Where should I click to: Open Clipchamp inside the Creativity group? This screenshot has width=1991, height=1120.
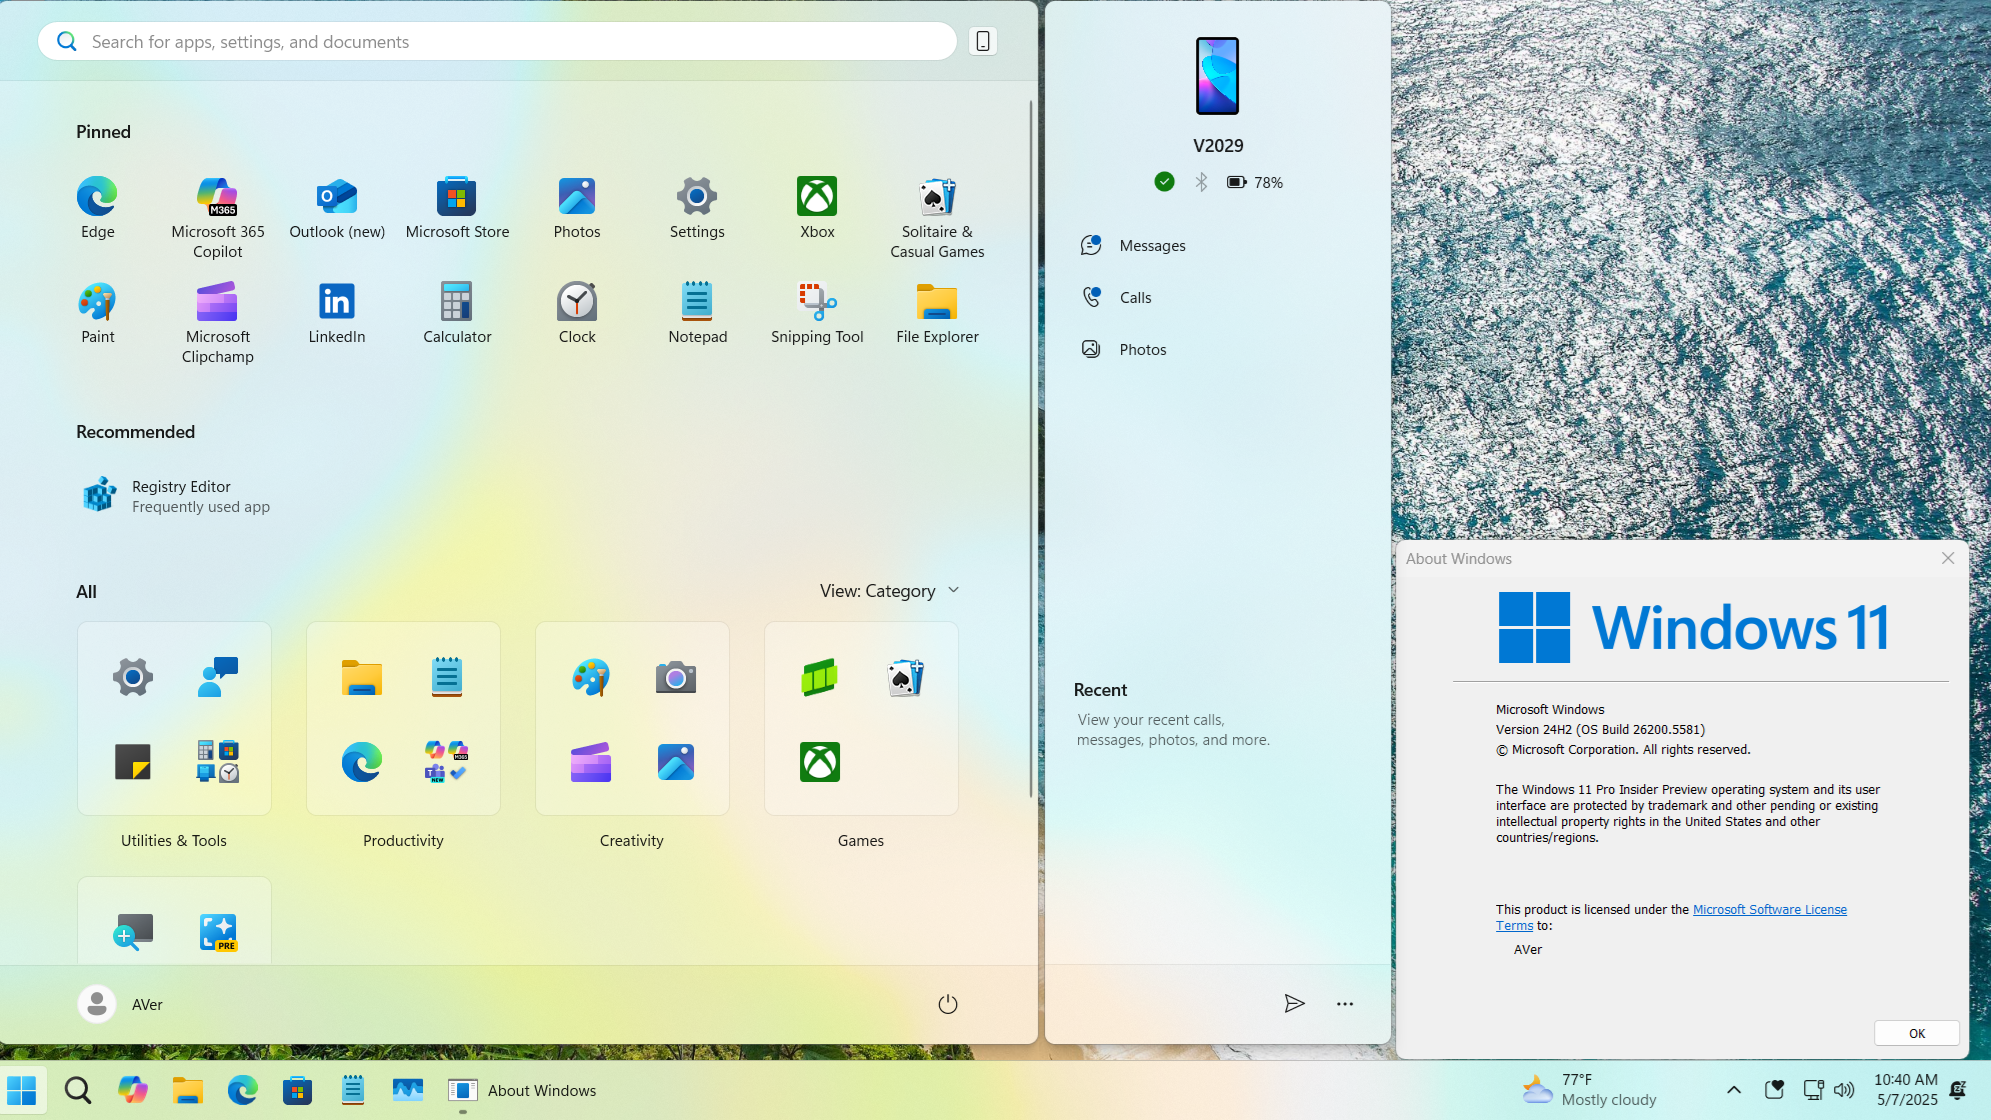point(590,762)
